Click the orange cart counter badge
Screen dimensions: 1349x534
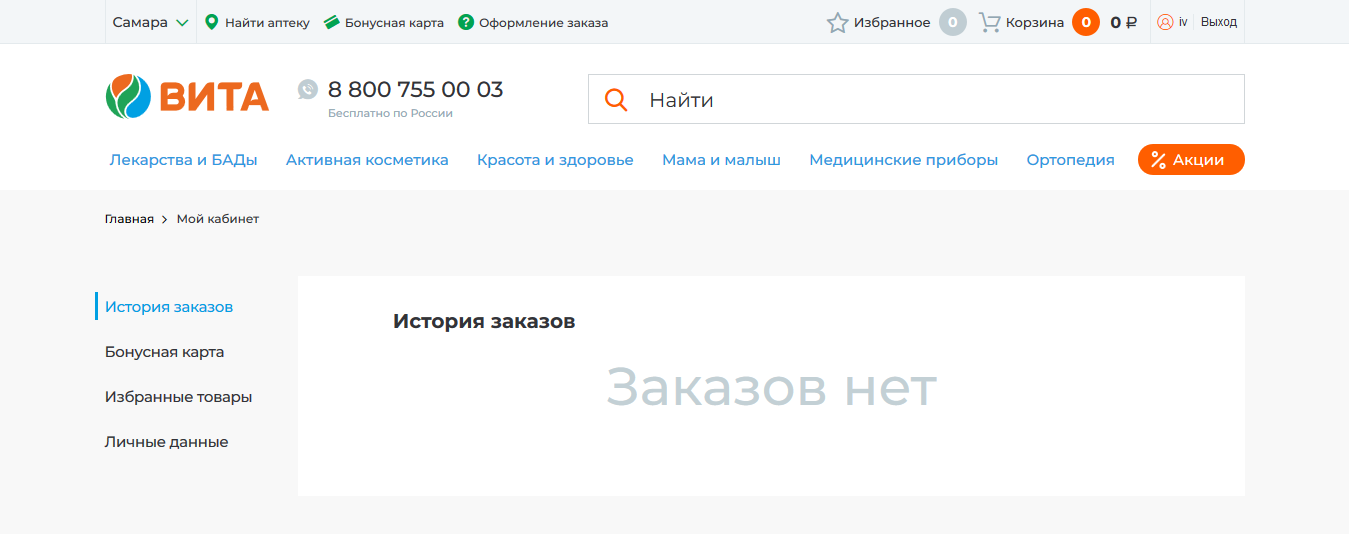tap(1086, 22)
